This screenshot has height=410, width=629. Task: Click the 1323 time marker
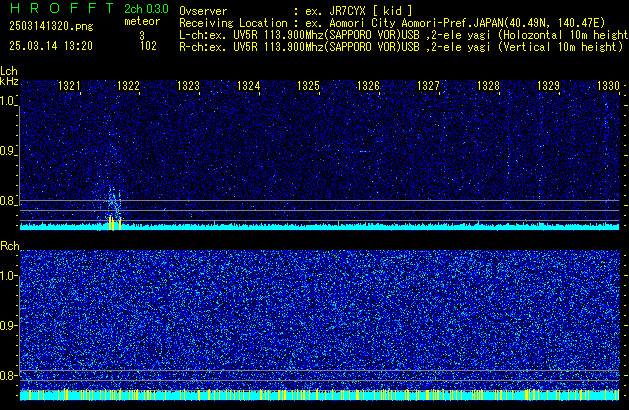pos(189,86)
